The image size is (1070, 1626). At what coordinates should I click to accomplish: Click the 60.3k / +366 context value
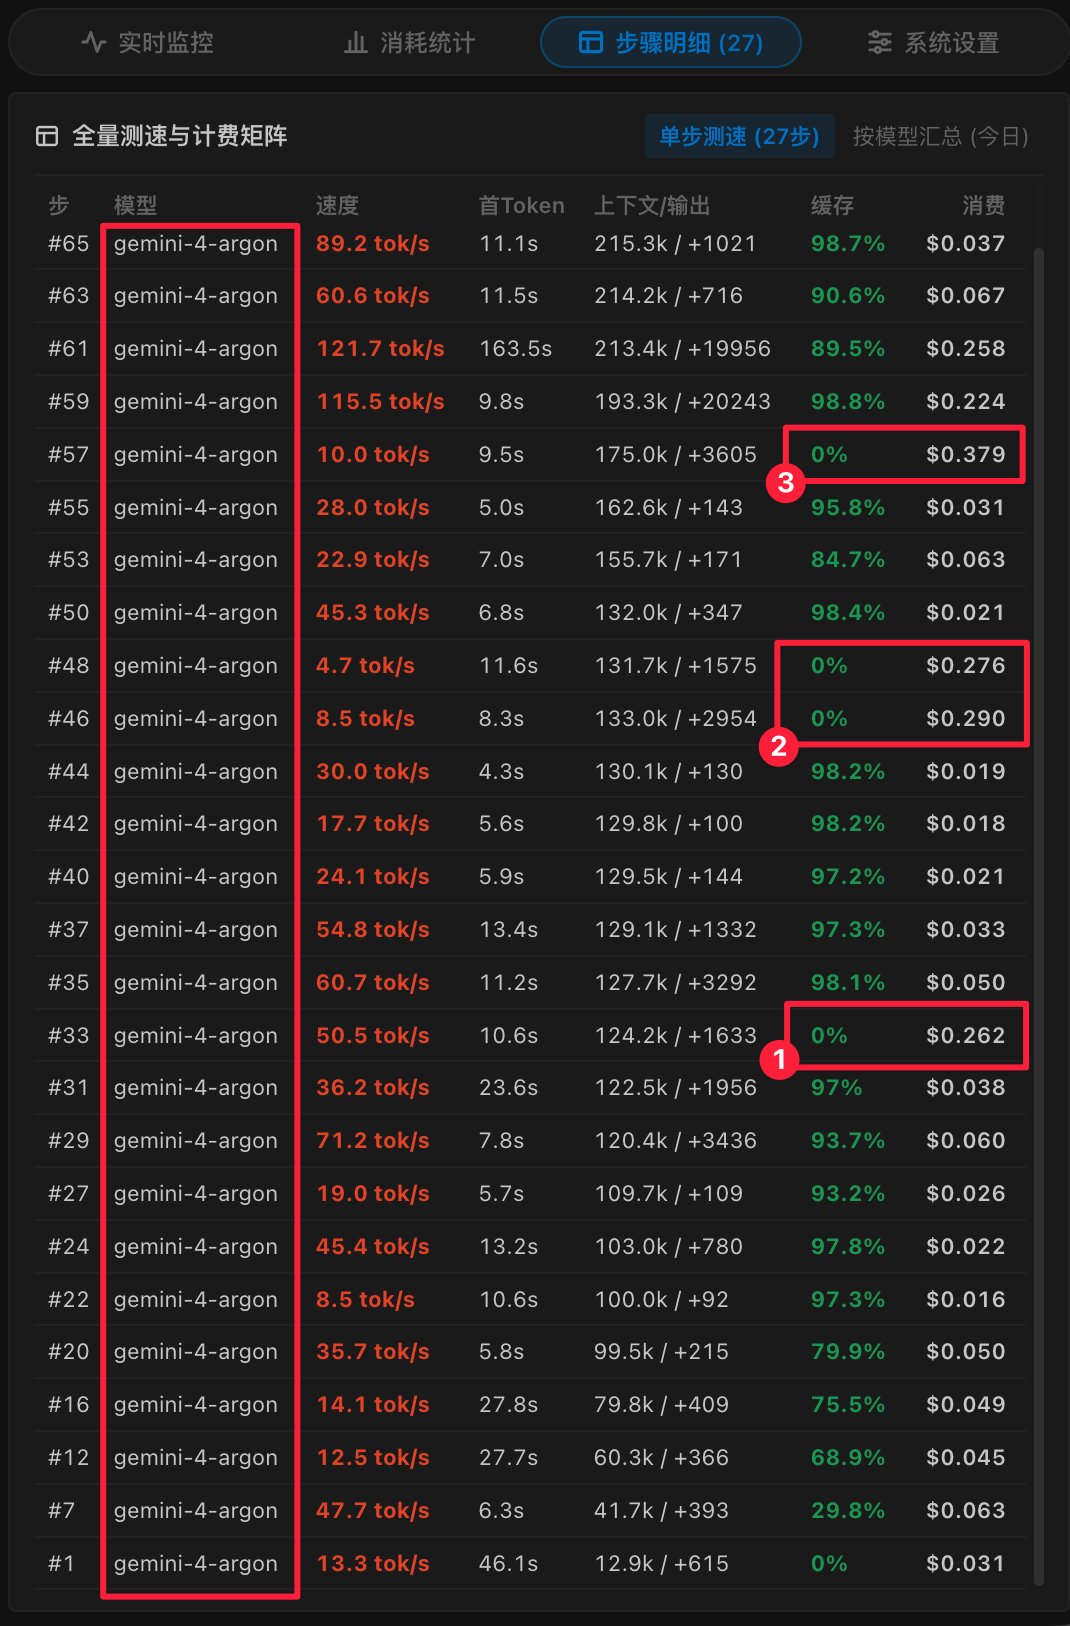661,1458
